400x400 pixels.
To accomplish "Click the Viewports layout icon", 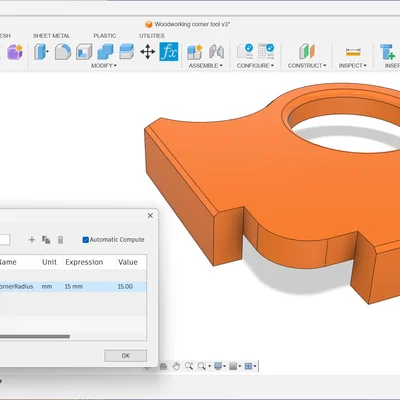I will click(248, 366).
